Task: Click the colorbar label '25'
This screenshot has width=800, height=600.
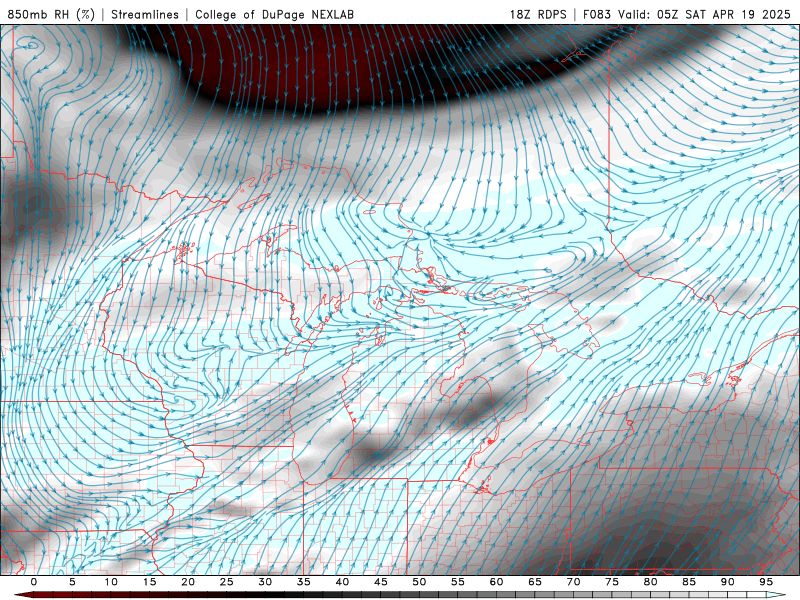Action: coord(227,582)
